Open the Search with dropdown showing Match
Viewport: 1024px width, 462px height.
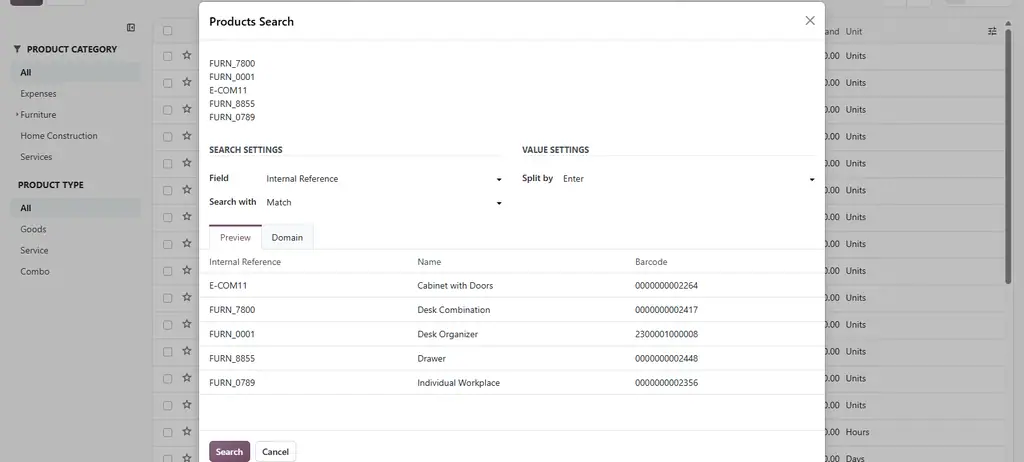[384, 203]
